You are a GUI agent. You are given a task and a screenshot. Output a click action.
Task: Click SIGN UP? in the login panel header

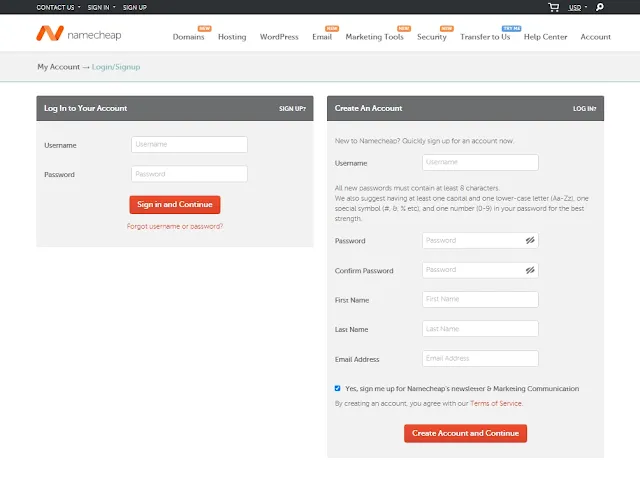tap(292, 109)
